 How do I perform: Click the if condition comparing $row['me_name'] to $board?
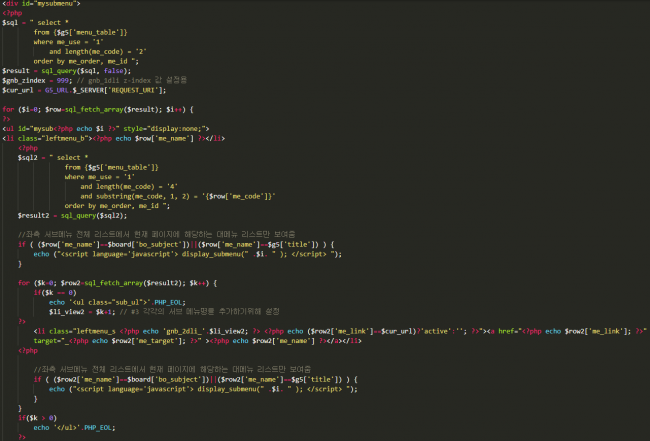tap(176, 245)
